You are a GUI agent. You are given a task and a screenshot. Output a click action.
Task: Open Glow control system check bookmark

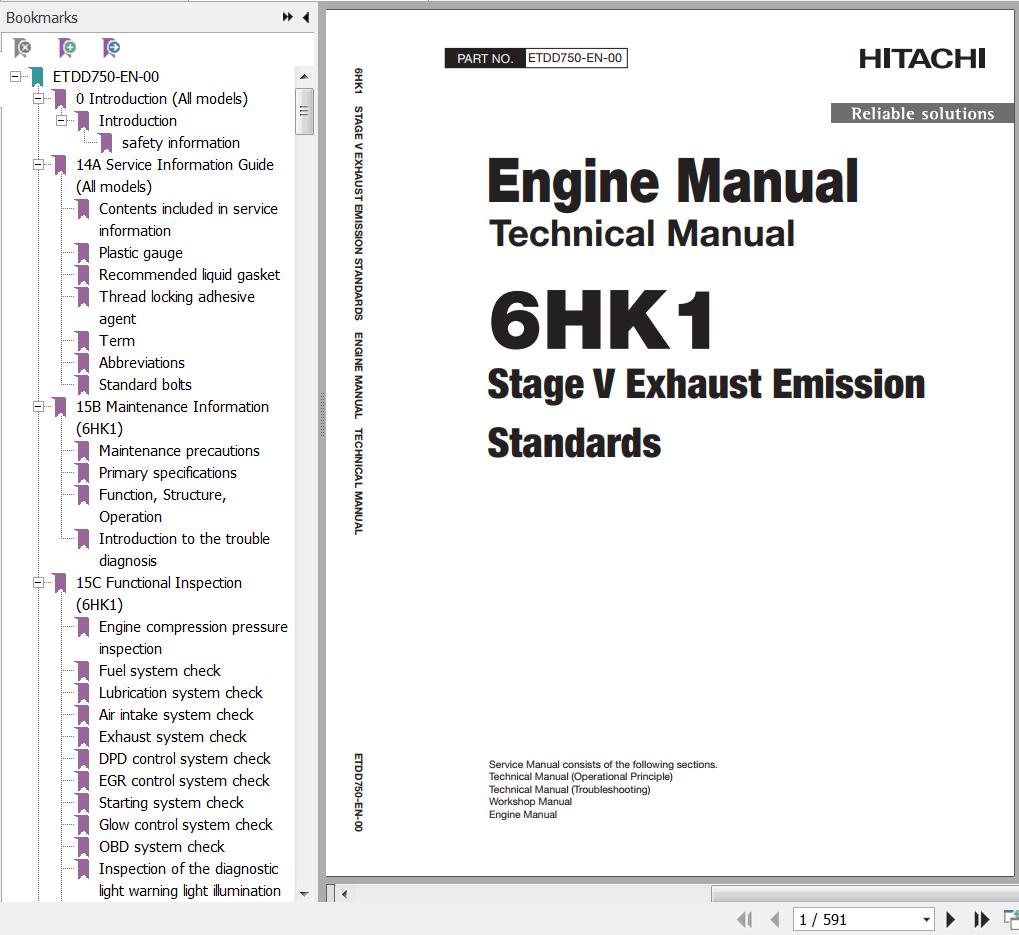click(186, 825)
